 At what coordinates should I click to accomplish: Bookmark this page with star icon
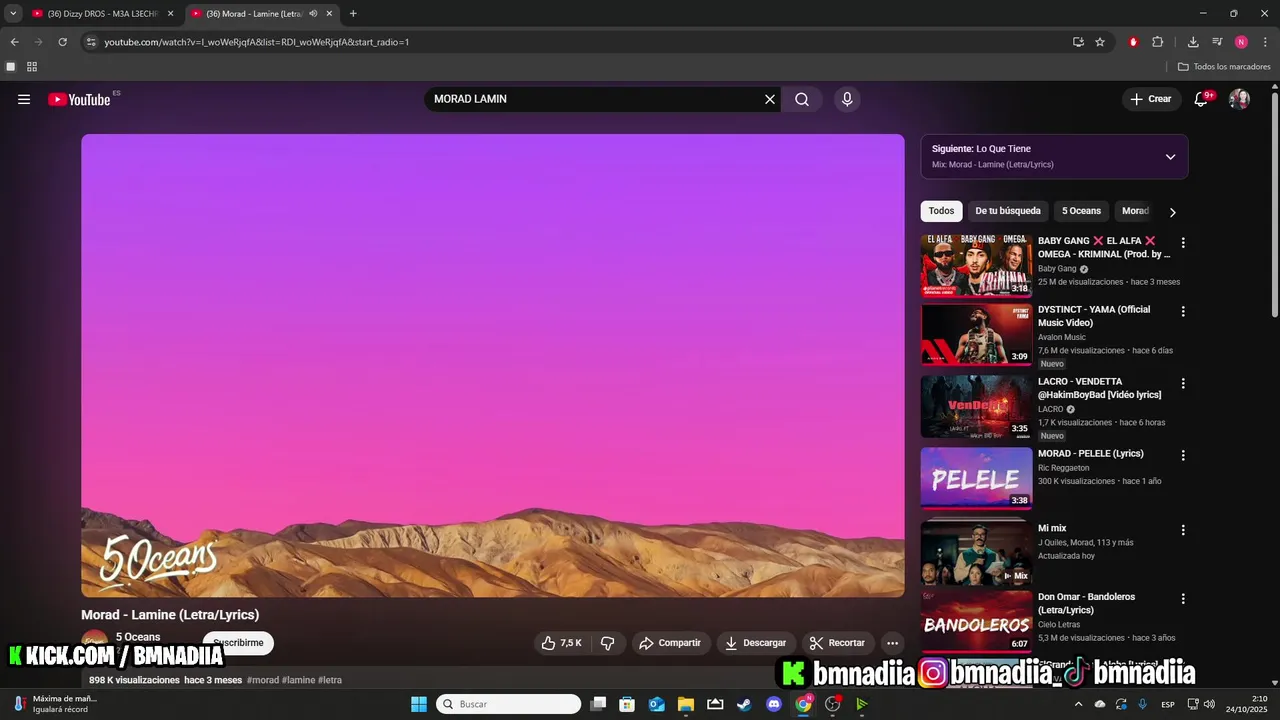[1100, 42]
